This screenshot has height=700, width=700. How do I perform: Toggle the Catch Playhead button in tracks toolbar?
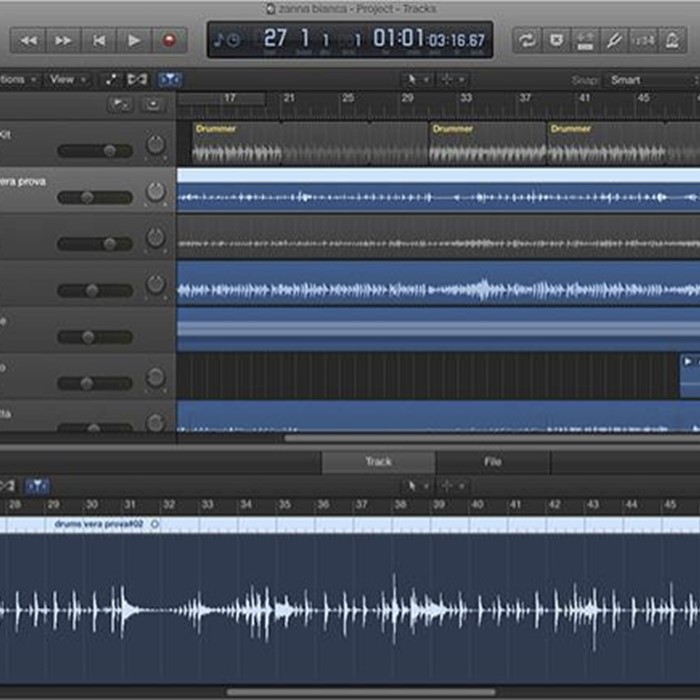click(x=170, y=79)
